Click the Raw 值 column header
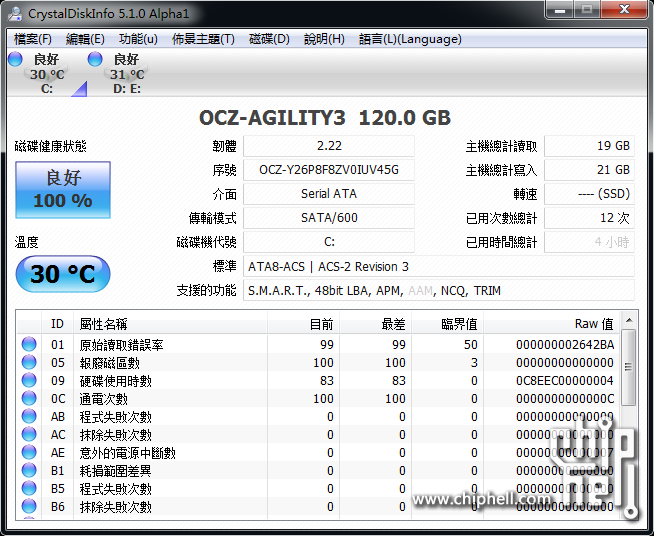Image resolution: width=654 pixels, height=536 pixels. tap(551, 323)
